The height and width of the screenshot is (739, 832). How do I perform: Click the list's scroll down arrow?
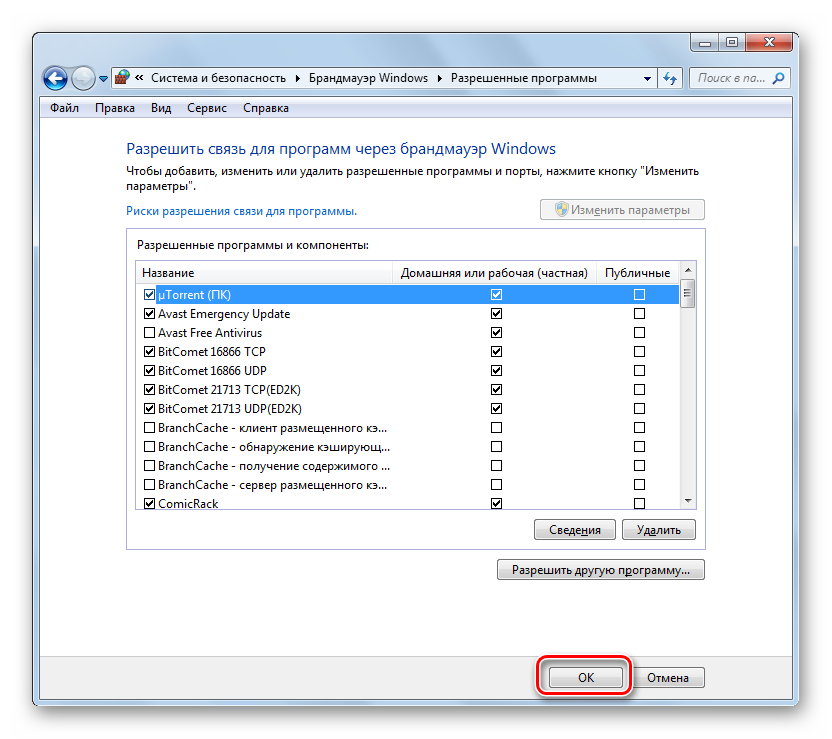[x=688, y=500]
